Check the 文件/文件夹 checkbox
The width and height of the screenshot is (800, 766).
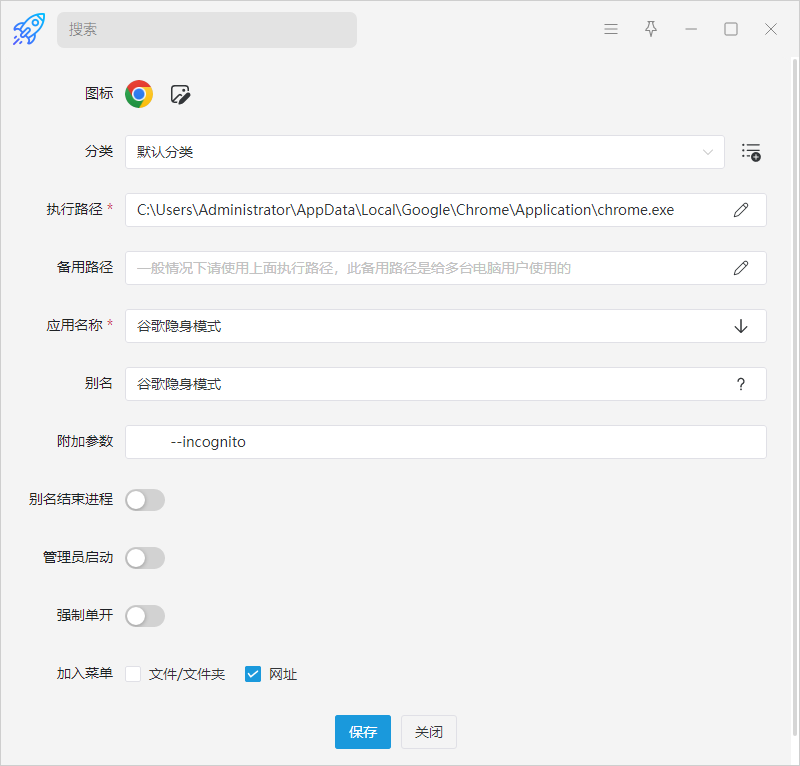click(133, 674)
